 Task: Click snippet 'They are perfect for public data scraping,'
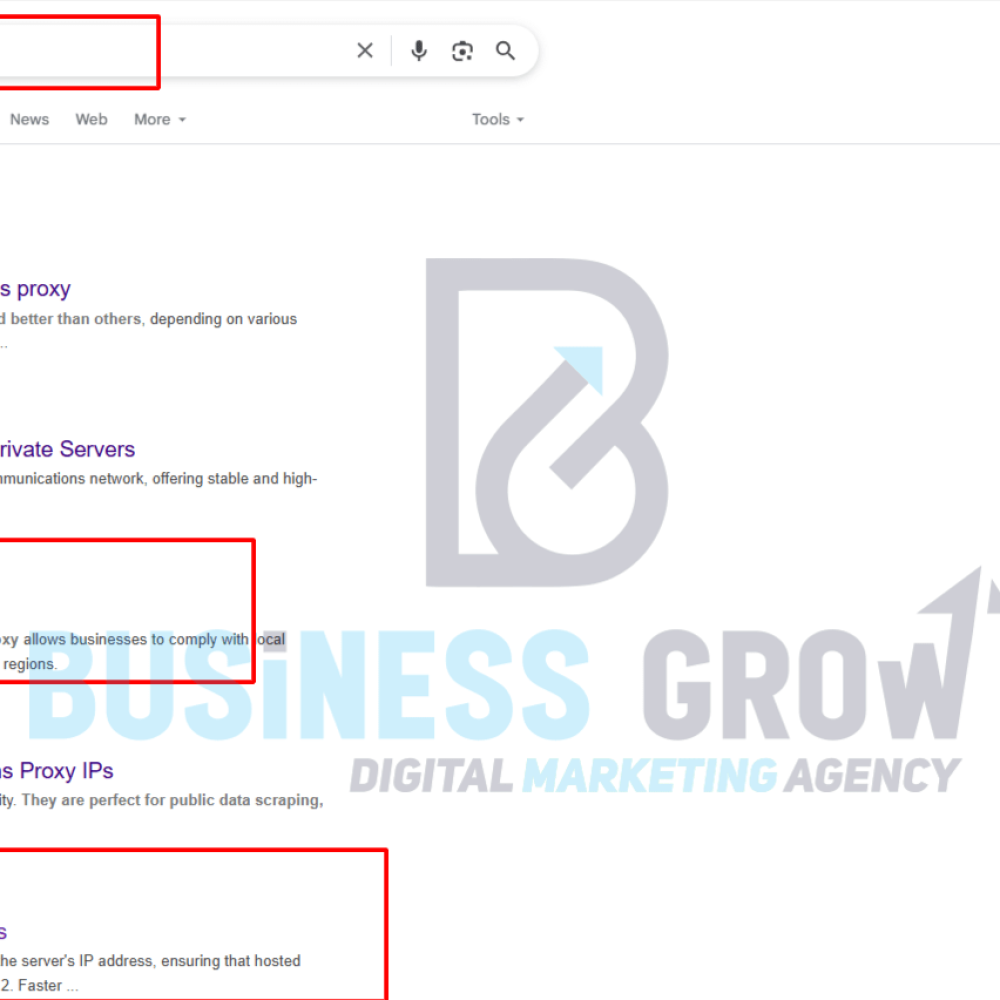click(172, 800)
